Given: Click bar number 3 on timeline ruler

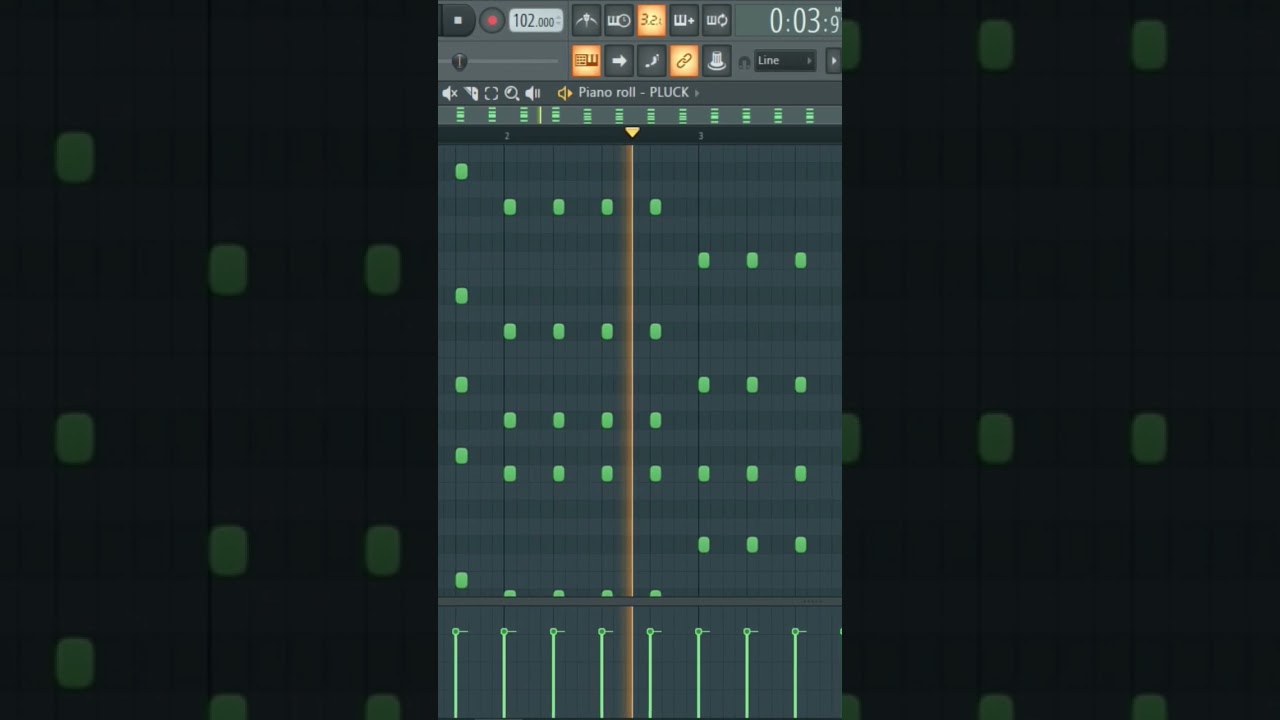Looking at the screenshot, I should pos(700,136).
